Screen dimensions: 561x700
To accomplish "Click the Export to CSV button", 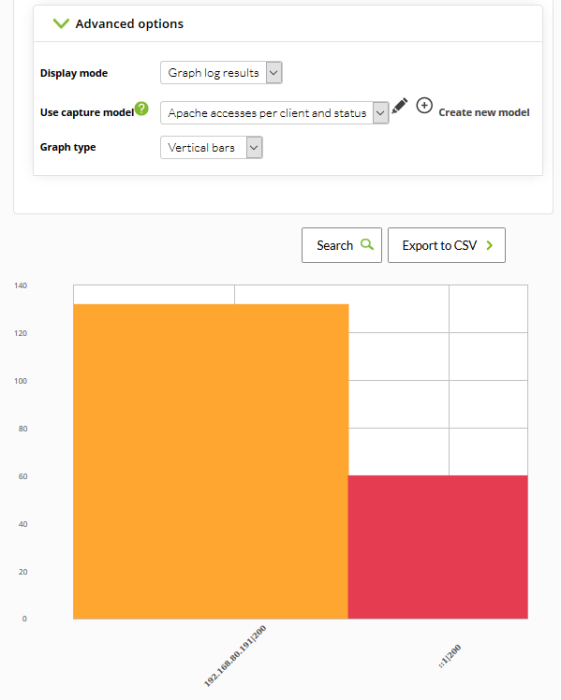I will [446, 245].
